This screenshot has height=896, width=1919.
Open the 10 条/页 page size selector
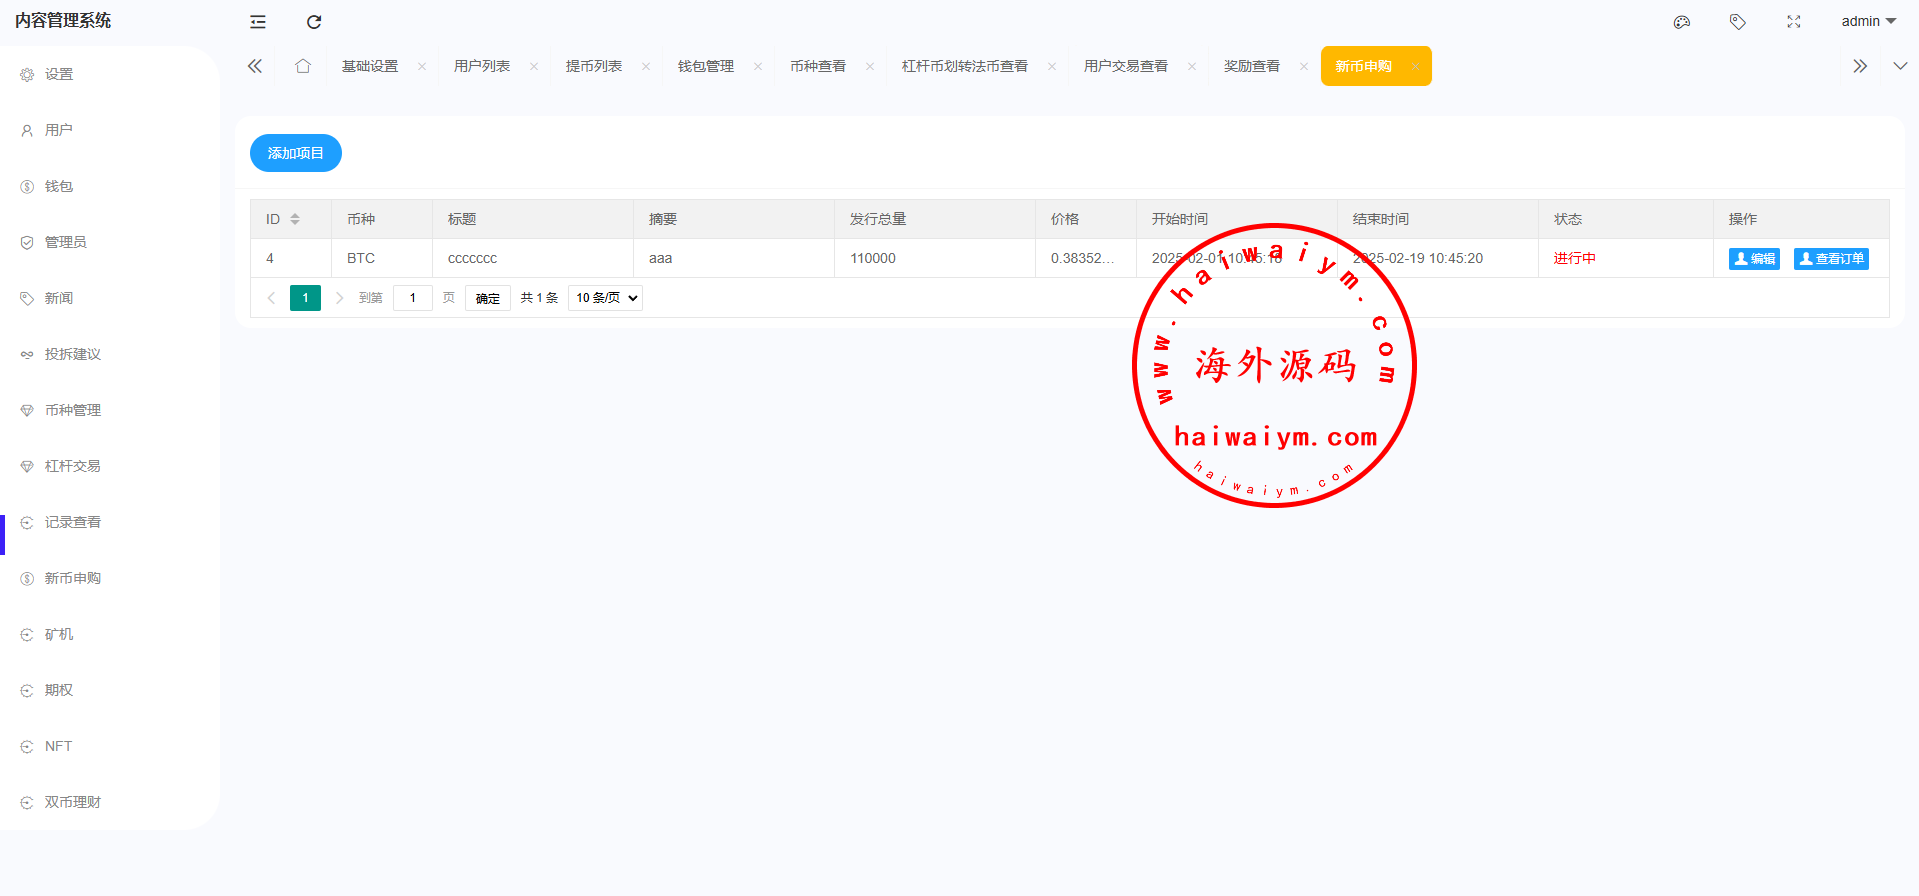605,298
